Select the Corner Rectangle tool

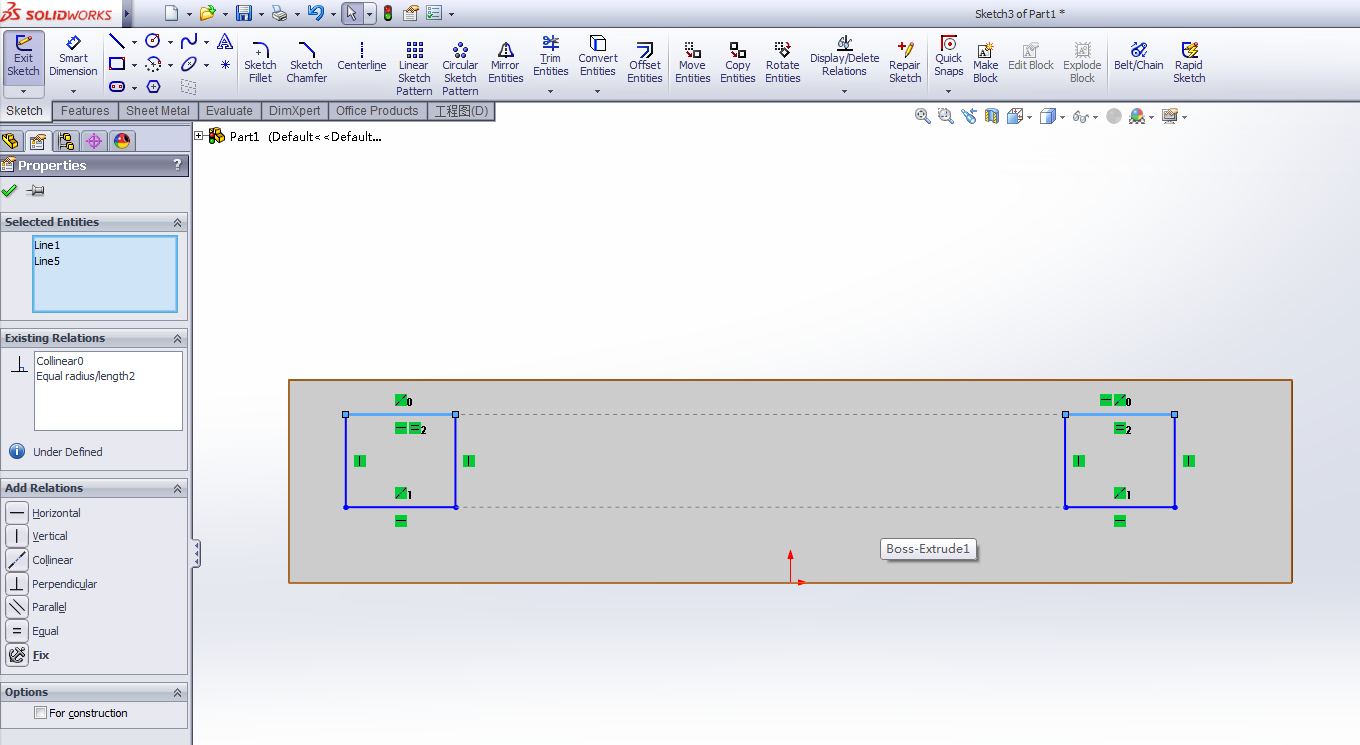coord(117,64)
